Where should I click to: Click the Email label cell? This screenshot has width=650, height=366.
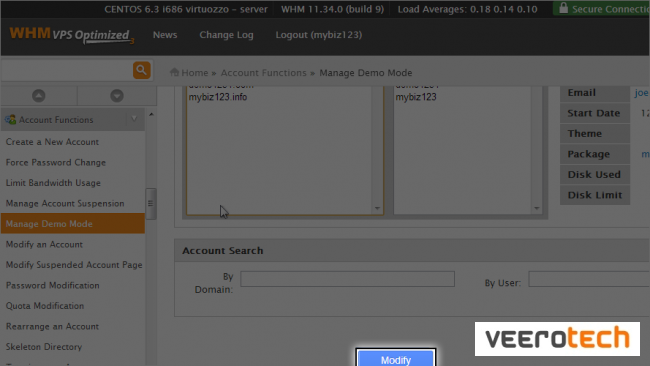pyautogui.click(x=595, y=93)
